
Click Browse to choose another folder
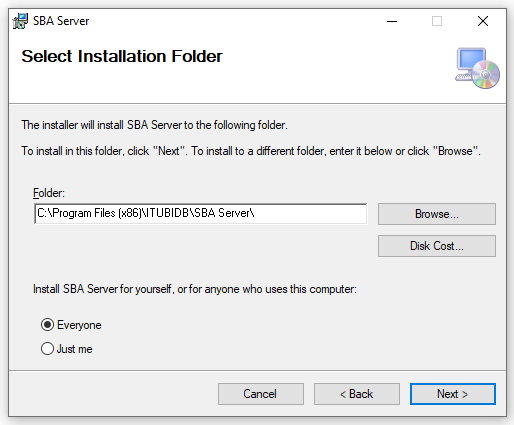point(437,214)
